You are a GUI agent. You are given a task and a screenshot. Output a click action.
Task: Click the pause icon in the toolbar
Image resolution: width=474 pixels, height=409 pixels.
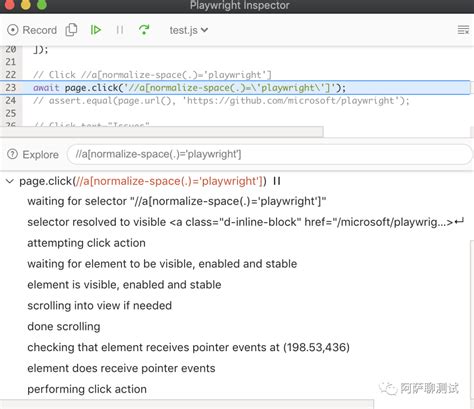120,30
